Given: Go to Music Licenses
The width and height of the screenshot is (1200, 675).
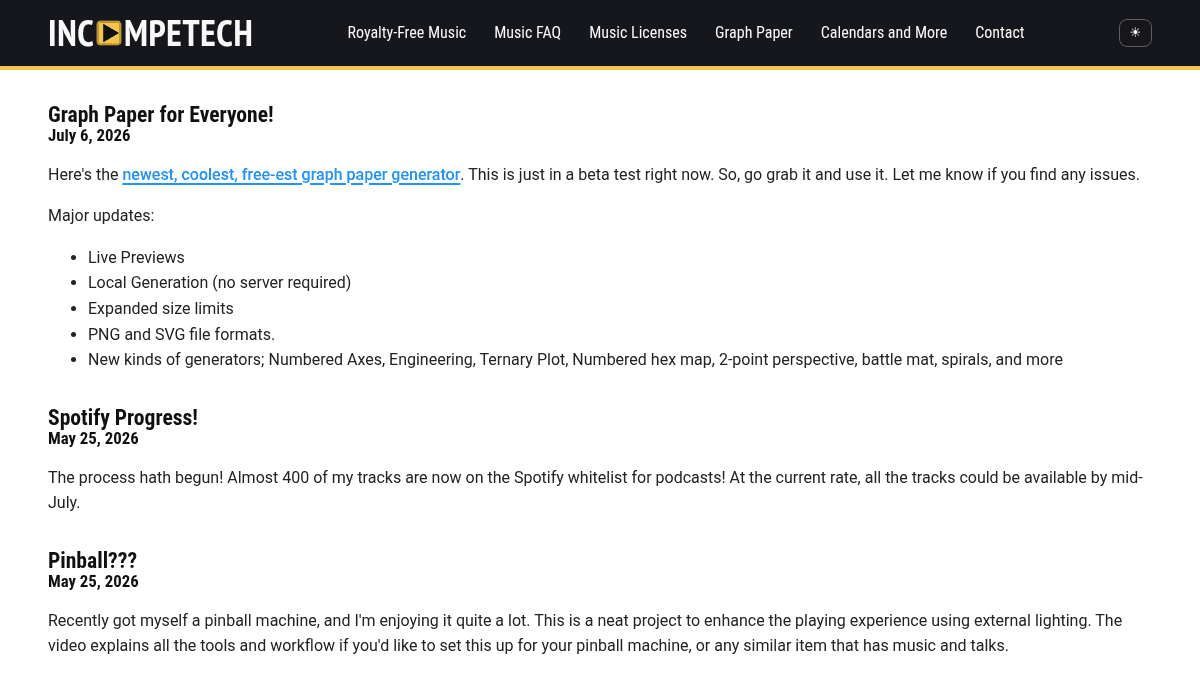Looking at the screenshot, I should (638, 33).
